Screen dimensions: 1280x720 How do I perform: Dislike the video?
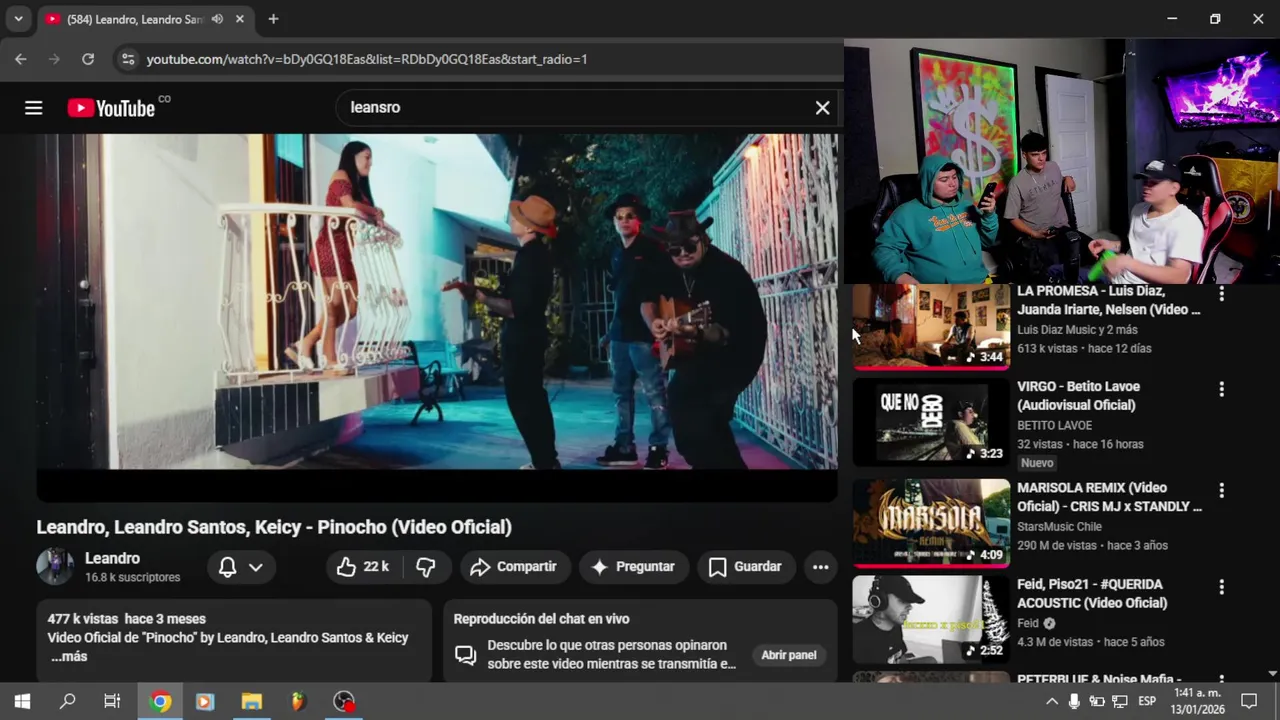click(x=426, y=567)
